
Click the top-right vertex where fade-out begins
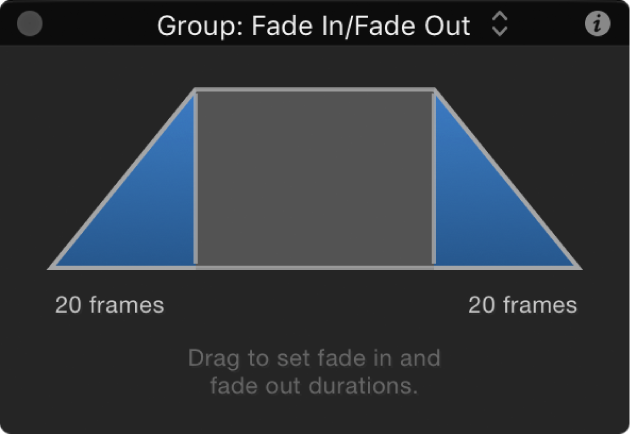(434, 92)
